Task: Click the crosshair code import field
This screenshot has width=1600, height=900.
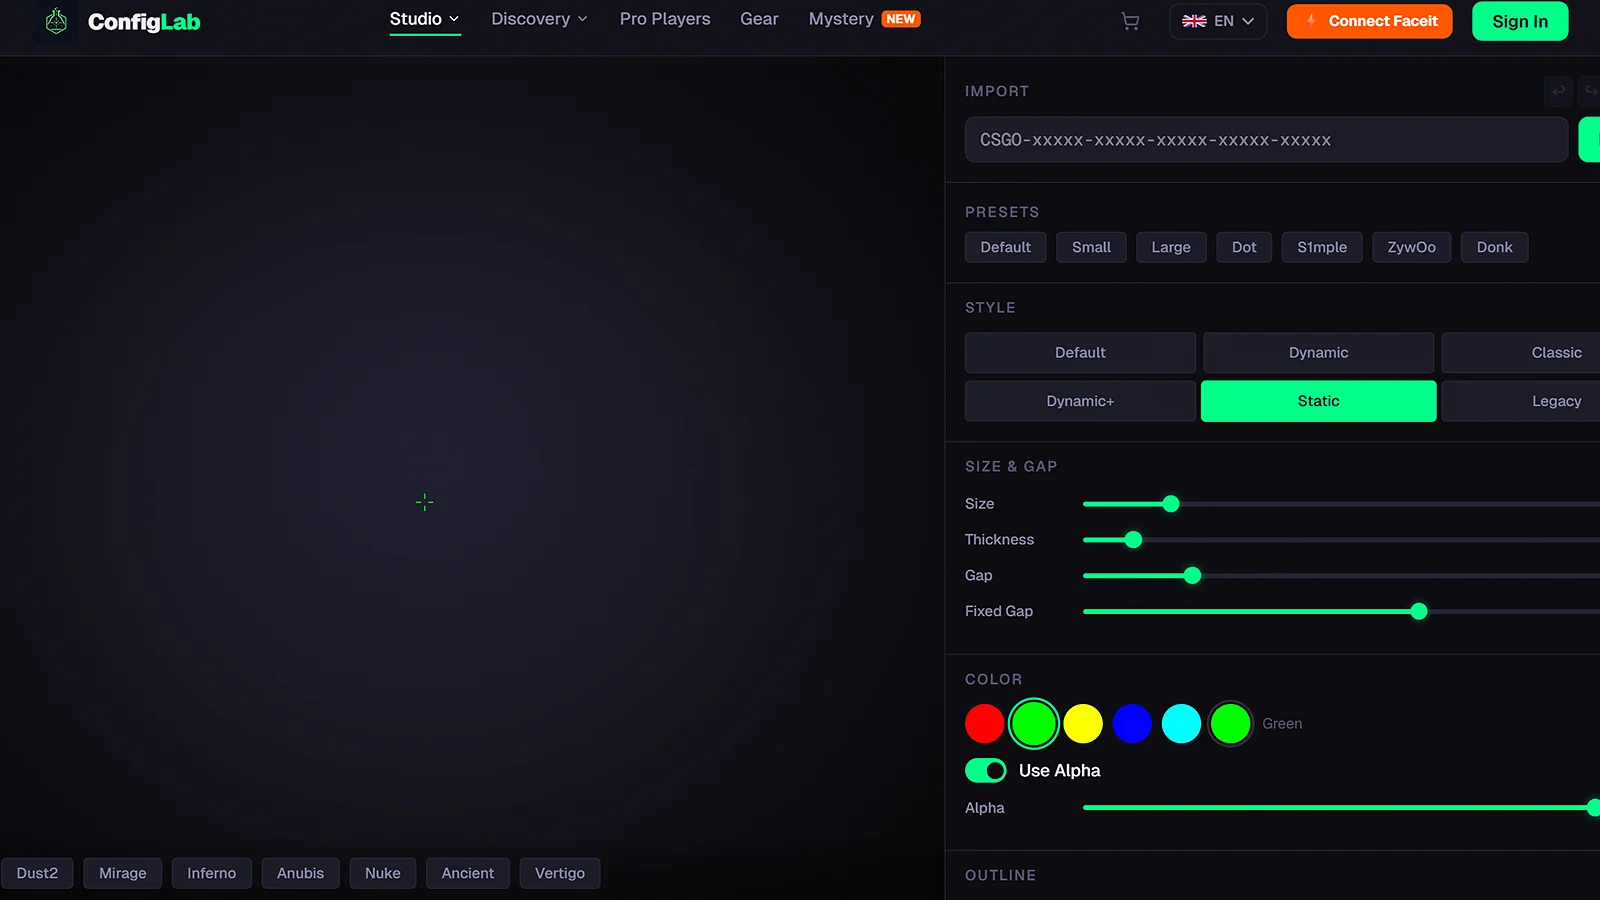Action: [1266, 140]
